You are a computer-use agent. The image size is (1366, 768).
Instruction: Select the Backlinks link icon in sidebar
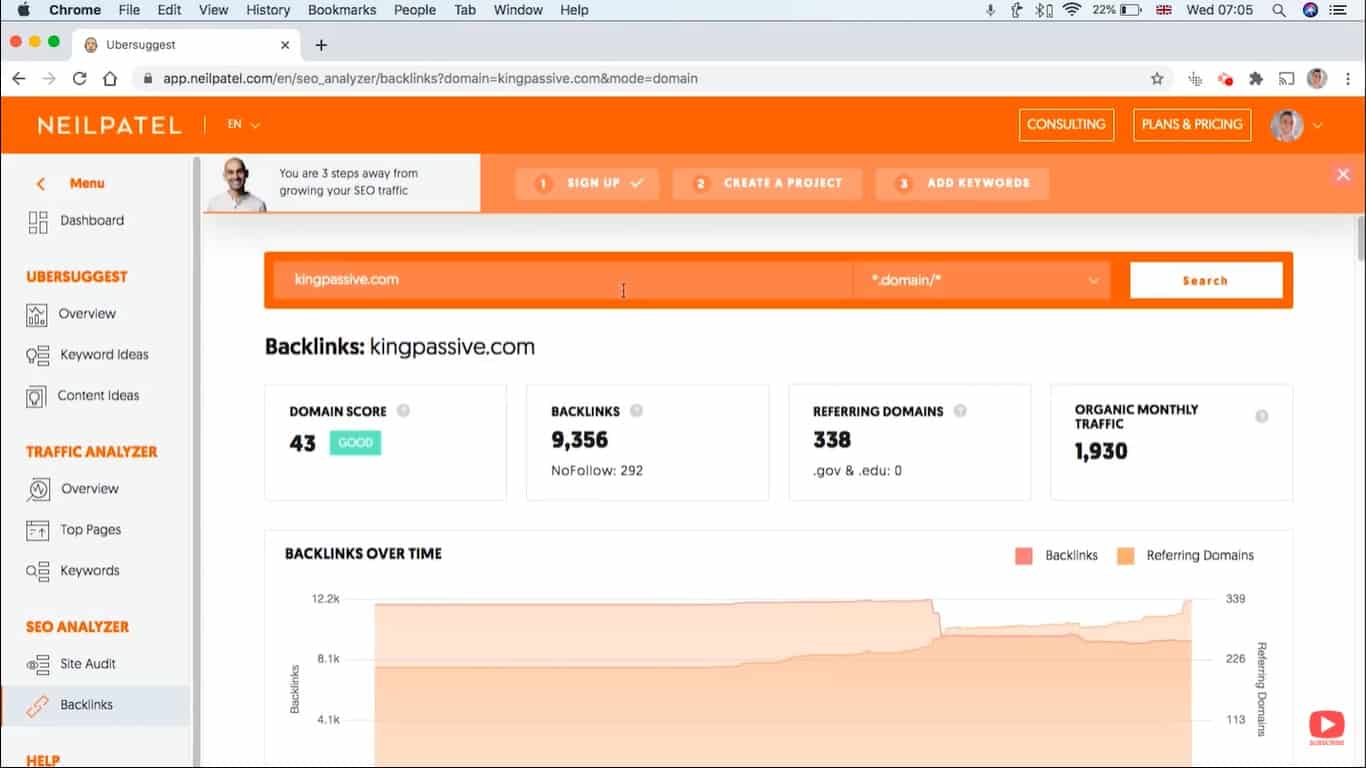pyautogui.click(x=37, y=705)
